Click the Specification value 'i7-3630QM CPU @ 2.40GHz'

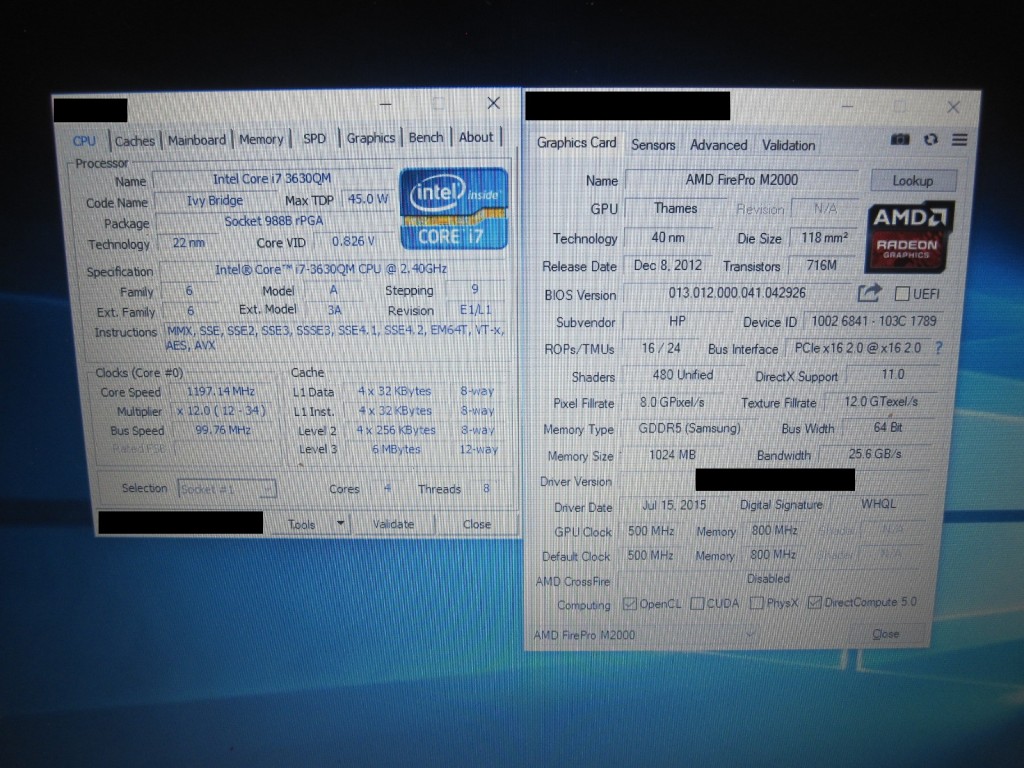[331, 268]
